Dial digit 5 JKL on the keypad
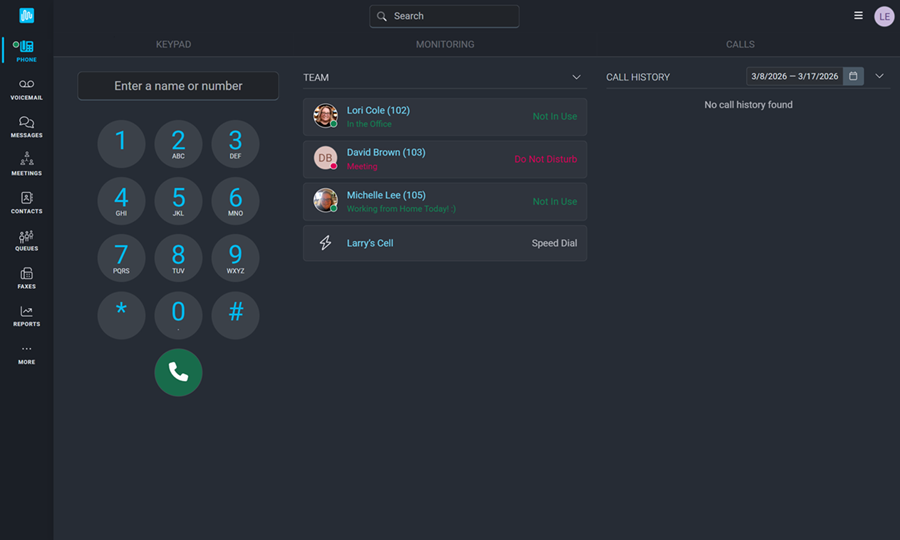 click(178, 201)
